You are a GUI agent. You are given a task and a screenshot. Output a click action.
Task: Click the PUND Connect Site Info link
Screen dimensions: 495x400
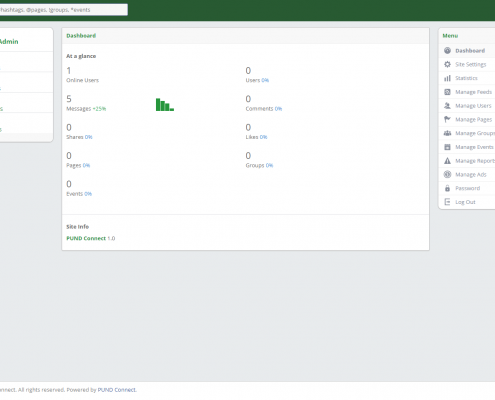pos(86,238)
